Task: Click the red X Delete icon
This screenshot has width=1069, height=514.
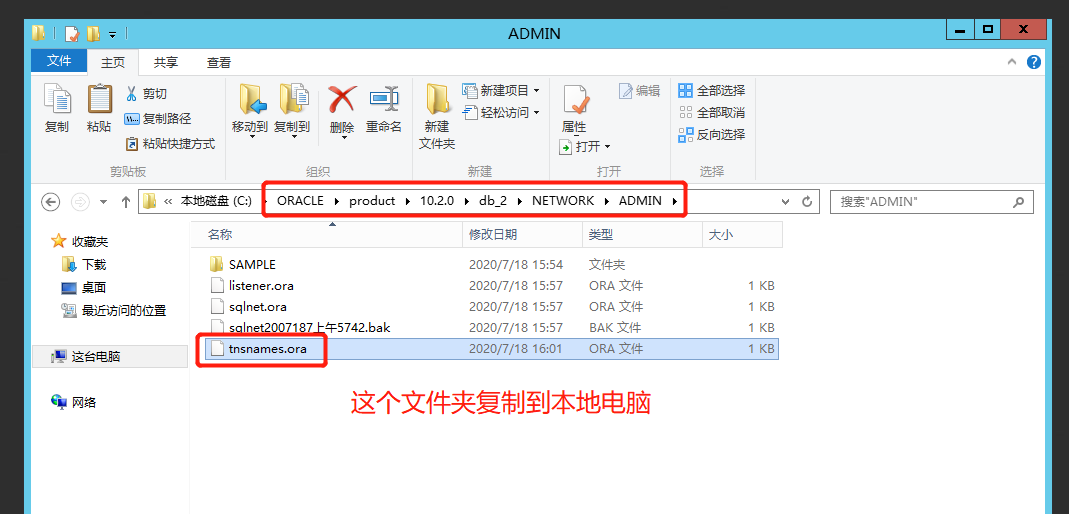Action: tap(342, 100)
